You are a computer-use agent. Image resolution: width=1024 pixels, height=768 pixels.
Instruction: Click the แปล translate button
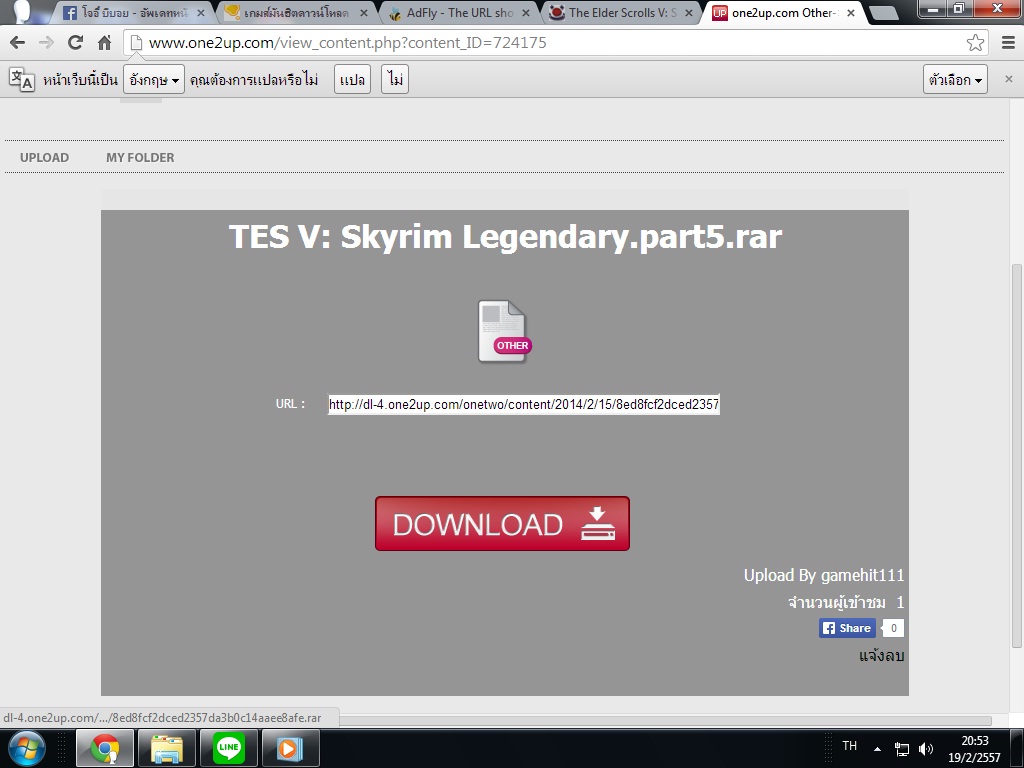point(353,80)
